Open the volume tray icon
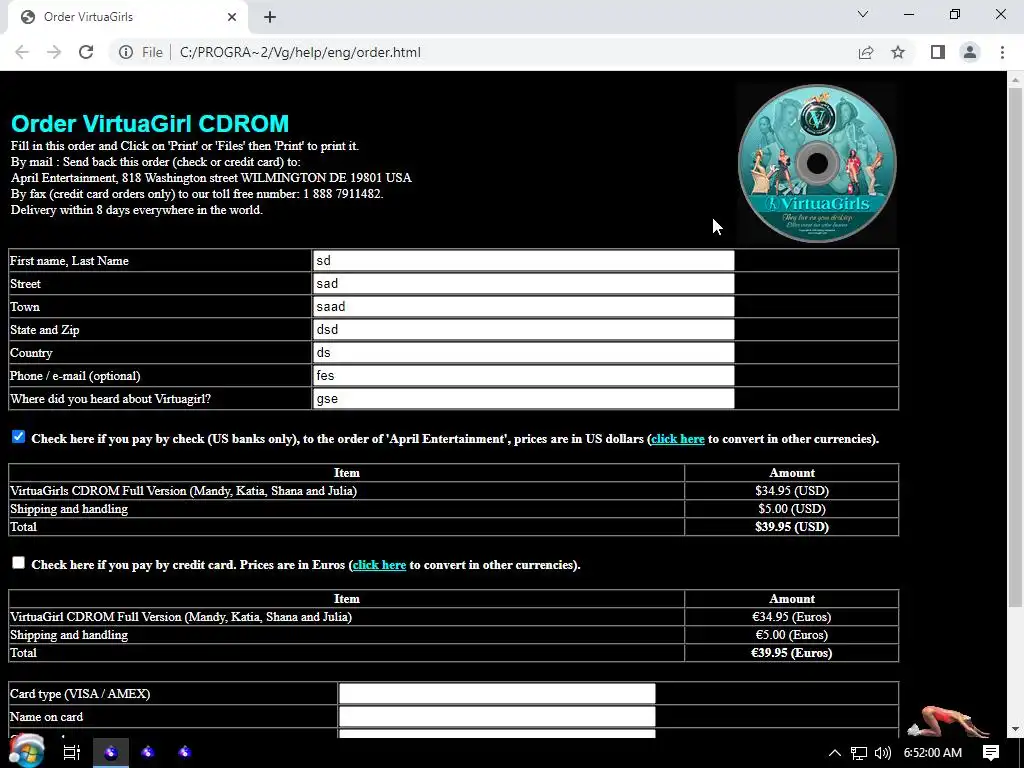 882,753
